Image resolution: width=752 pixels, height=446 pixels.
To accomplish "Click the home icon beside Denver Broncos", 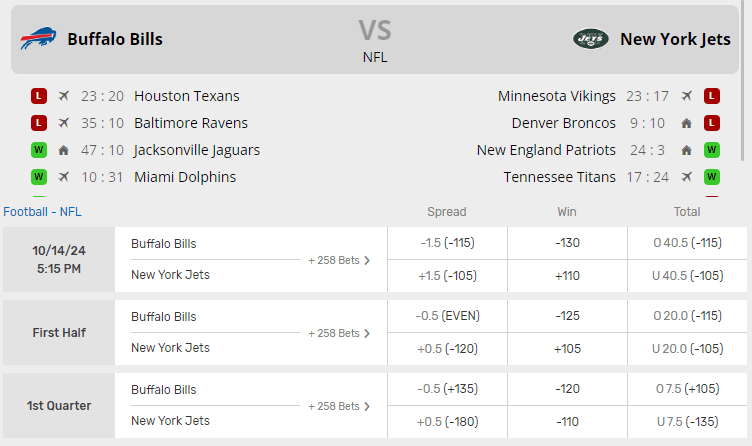I will click(x=686, y=123).
